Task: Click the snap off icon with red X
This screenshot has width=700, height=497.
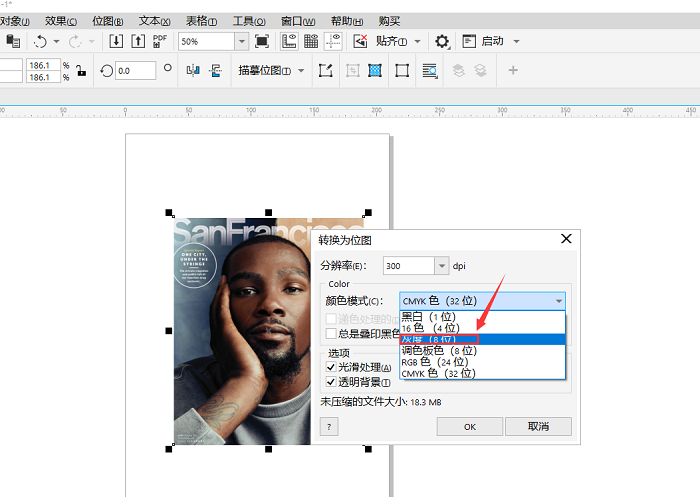Action: (360, 42)
